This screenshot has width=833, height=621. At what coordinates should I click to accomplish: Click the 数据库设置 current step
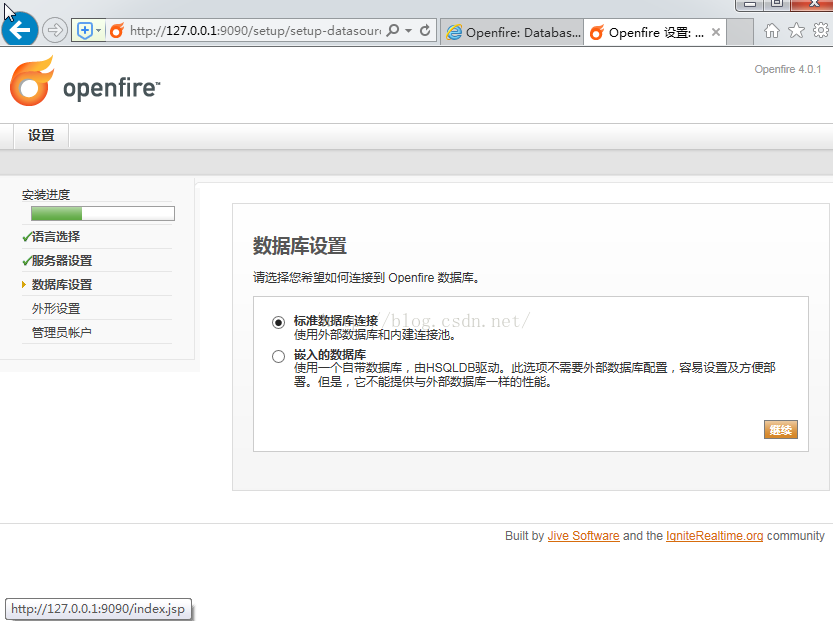click(62, 284)
